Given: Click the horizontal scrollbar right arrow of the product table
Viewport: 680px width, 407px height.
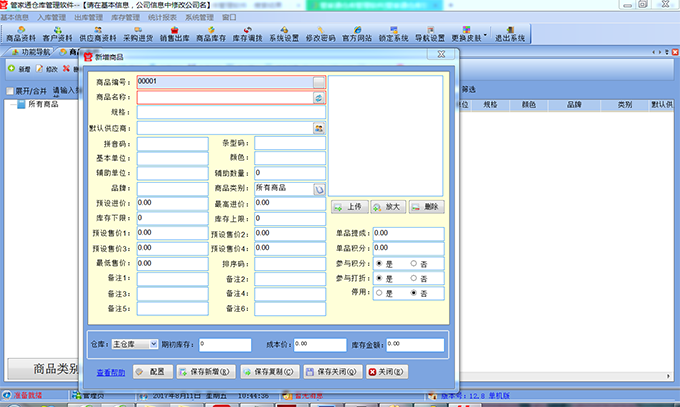Looking at the screenshot, I should pos(668,376).
